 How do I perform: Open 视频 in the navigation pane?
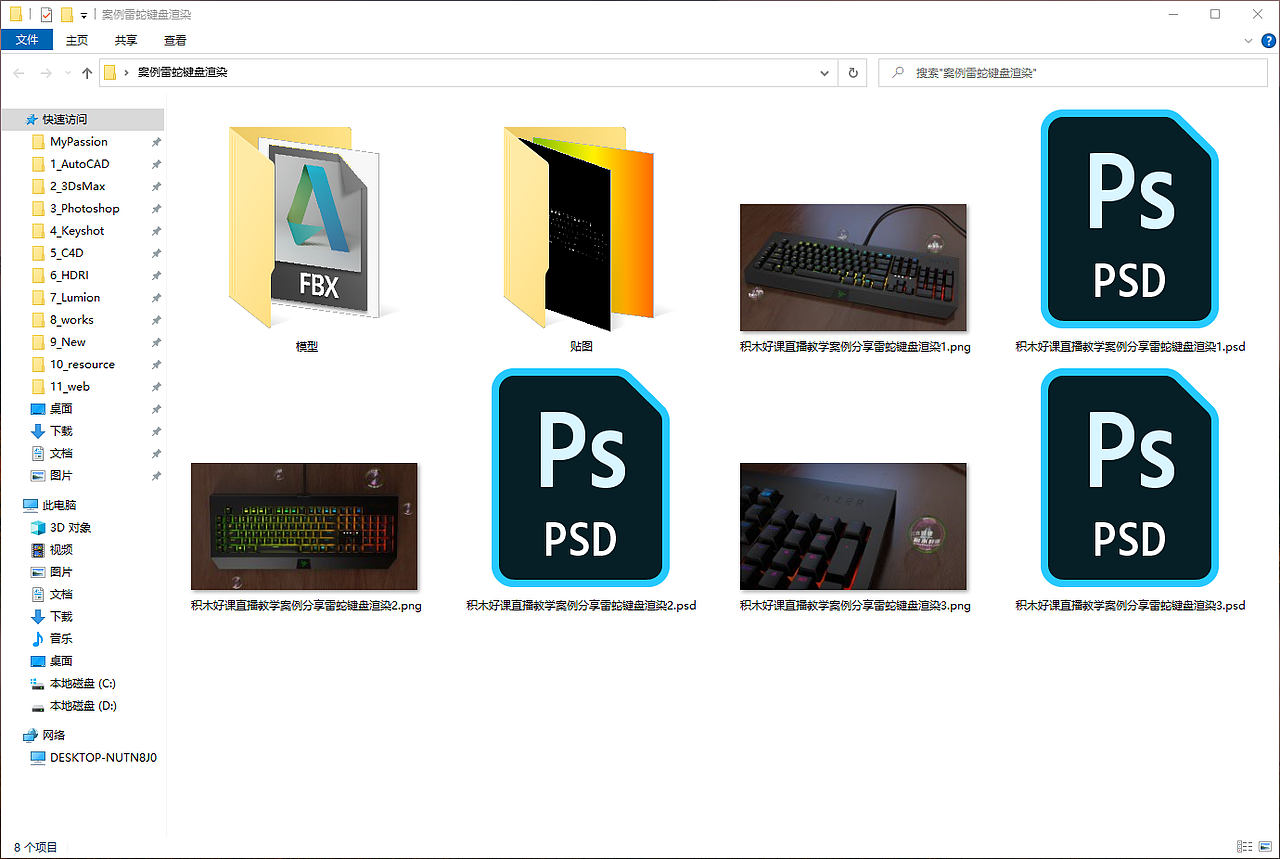[61, 550]
